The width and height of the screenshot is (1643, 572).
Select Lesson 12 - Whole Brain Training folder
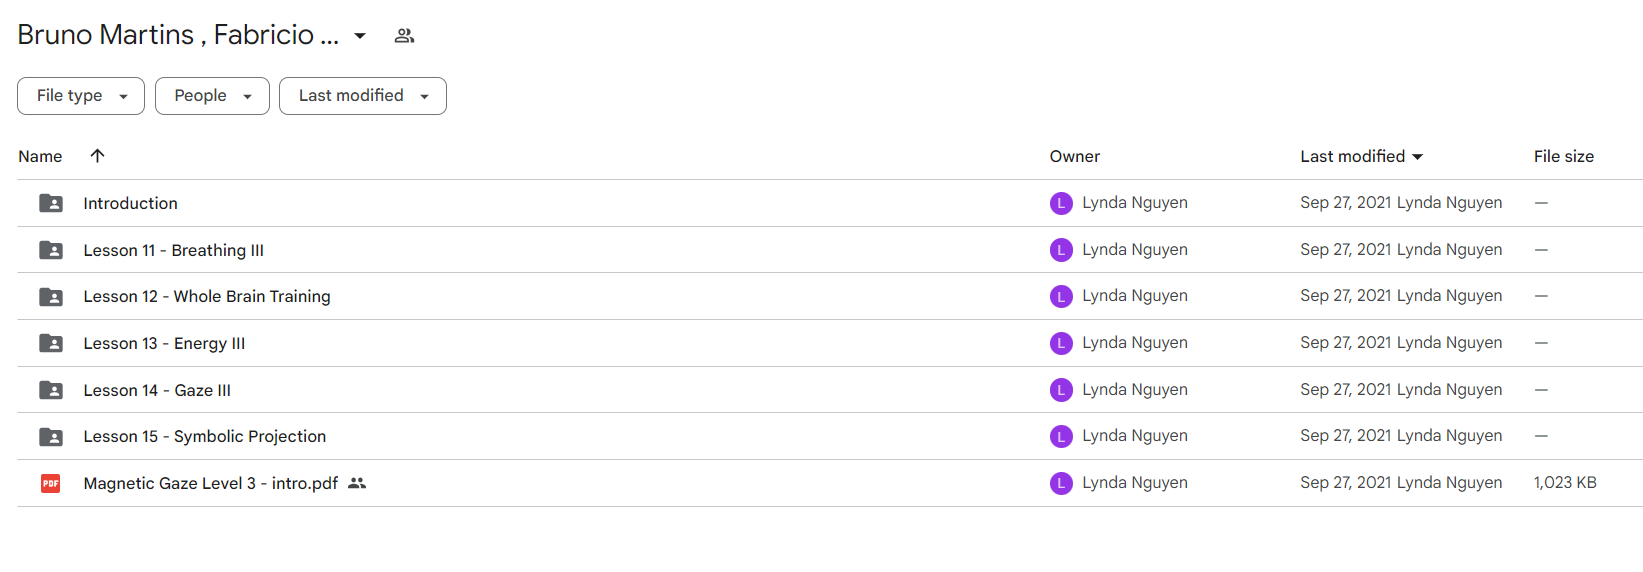click(829, 296)
